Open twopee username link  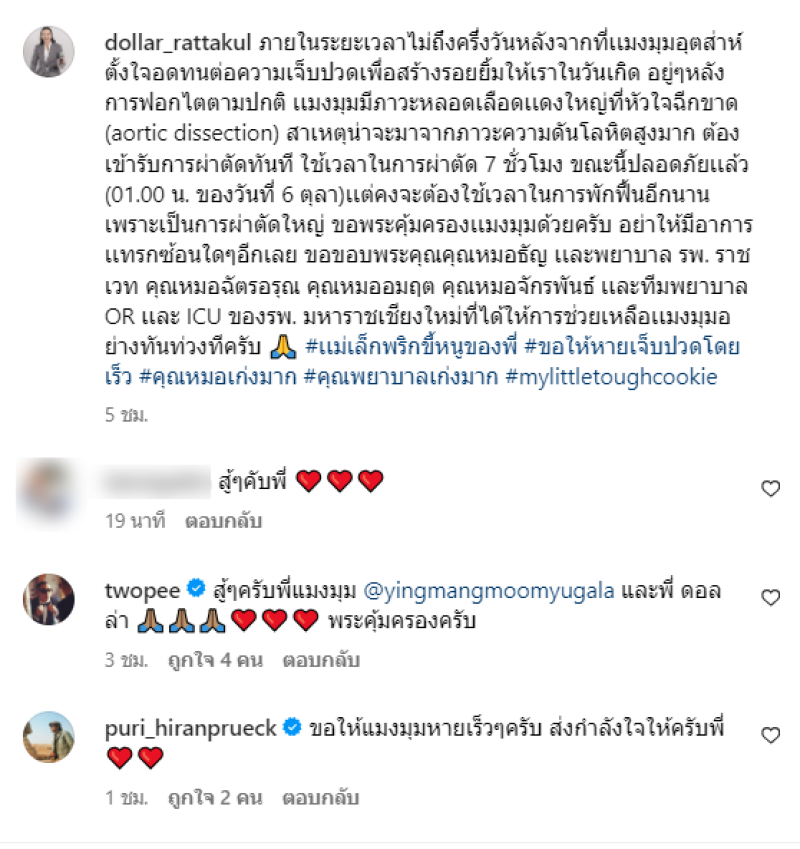click(x=142, y=591)
